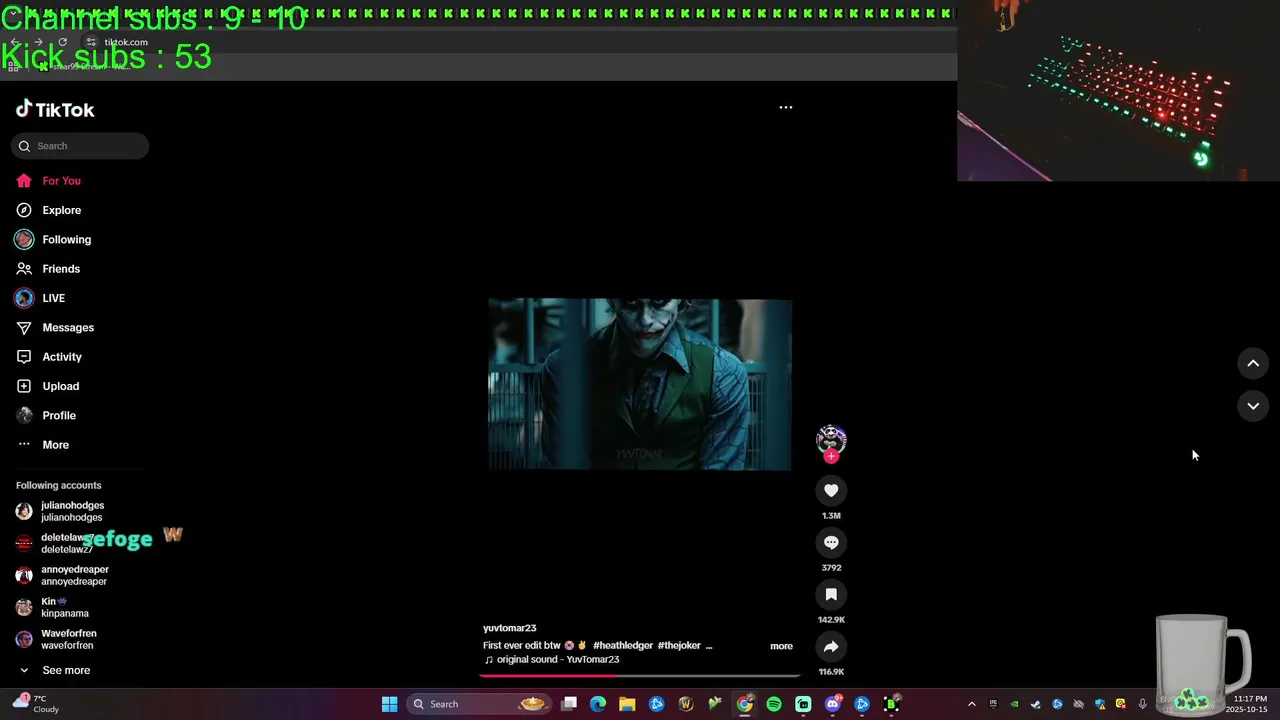Go to previous video with up chevron

pos(1253,364)
